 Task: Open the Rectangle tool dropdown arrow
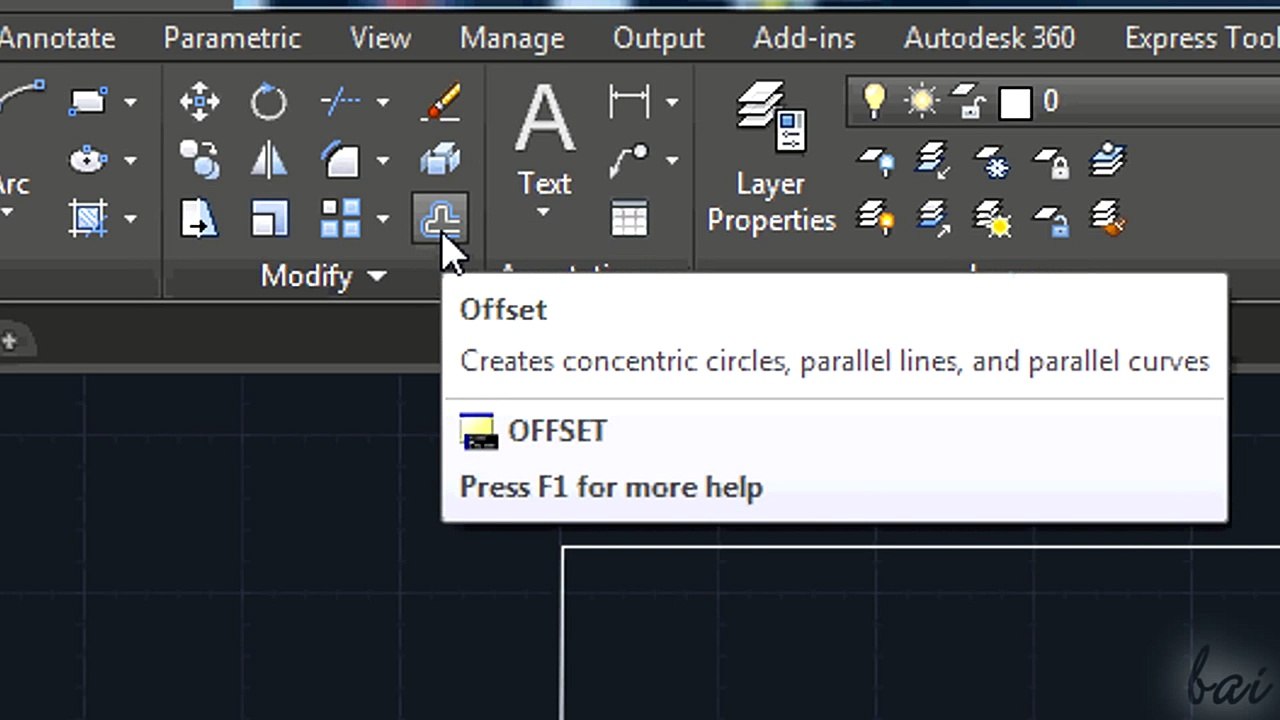pyautogui.click(x=131, y=102)
